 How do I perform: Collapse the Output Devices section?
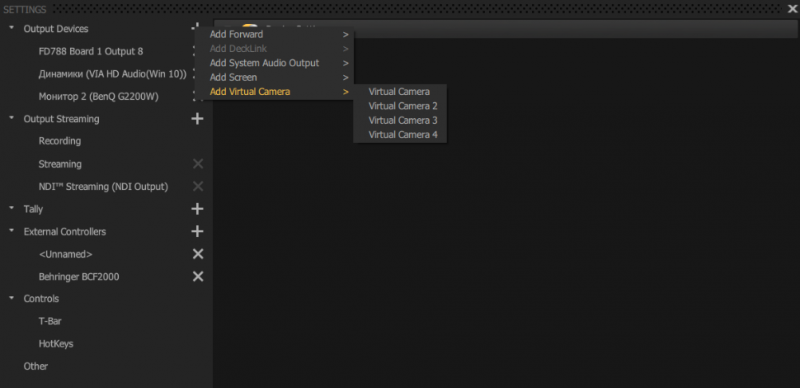[11, 29]
